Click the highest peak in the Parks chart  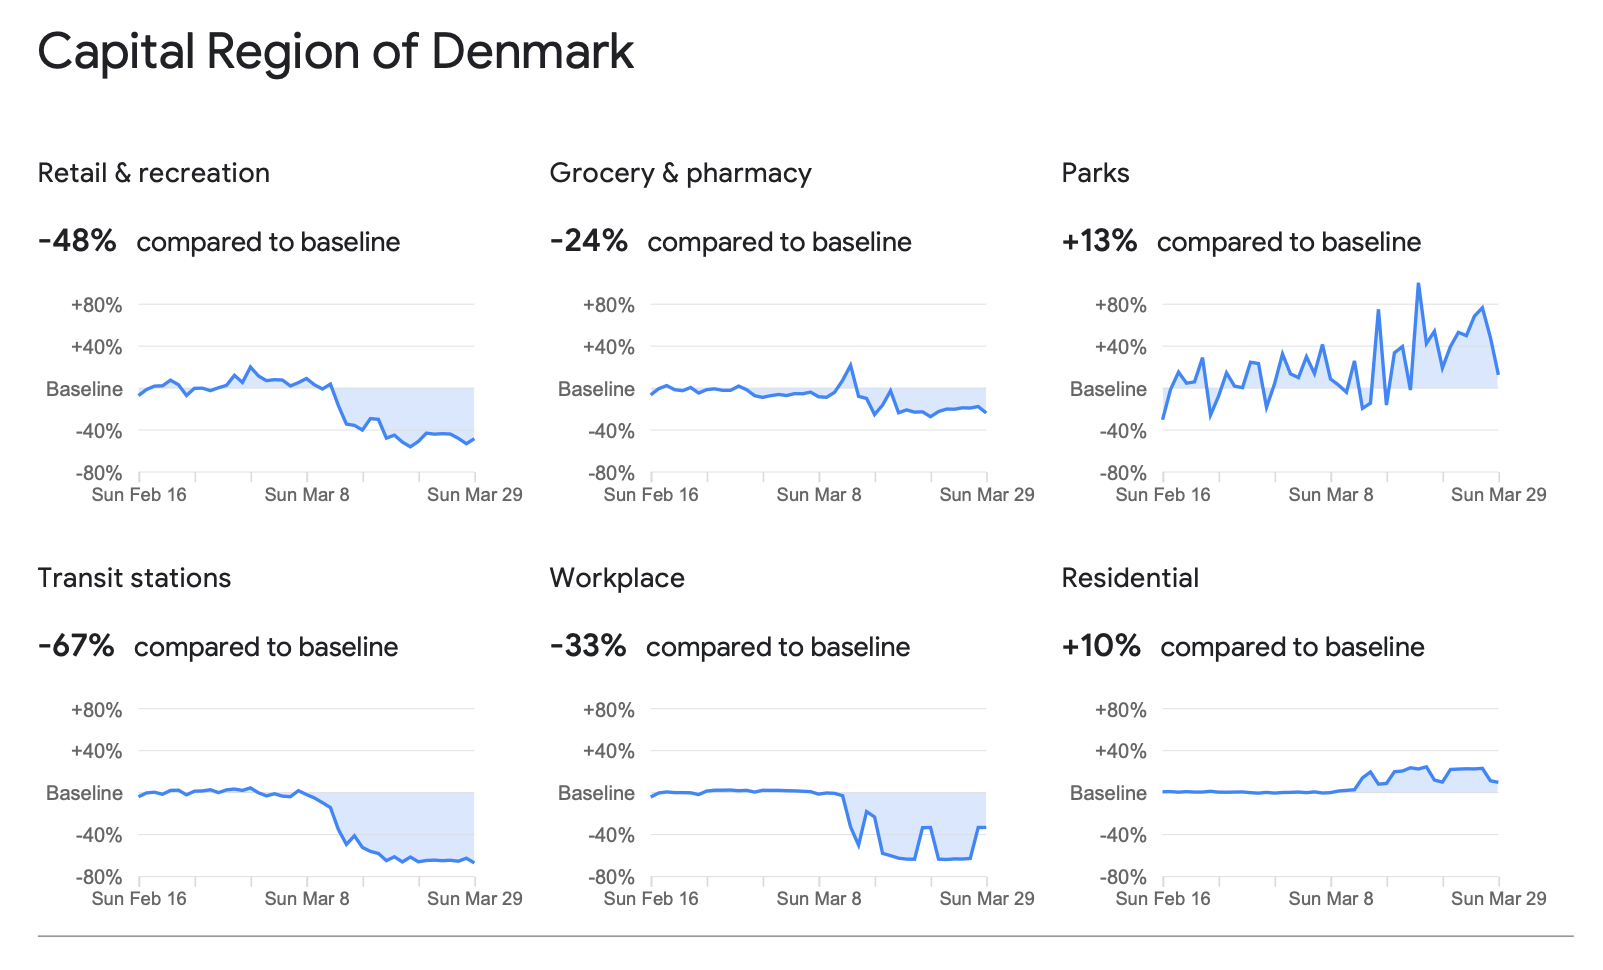[1418, 285]
